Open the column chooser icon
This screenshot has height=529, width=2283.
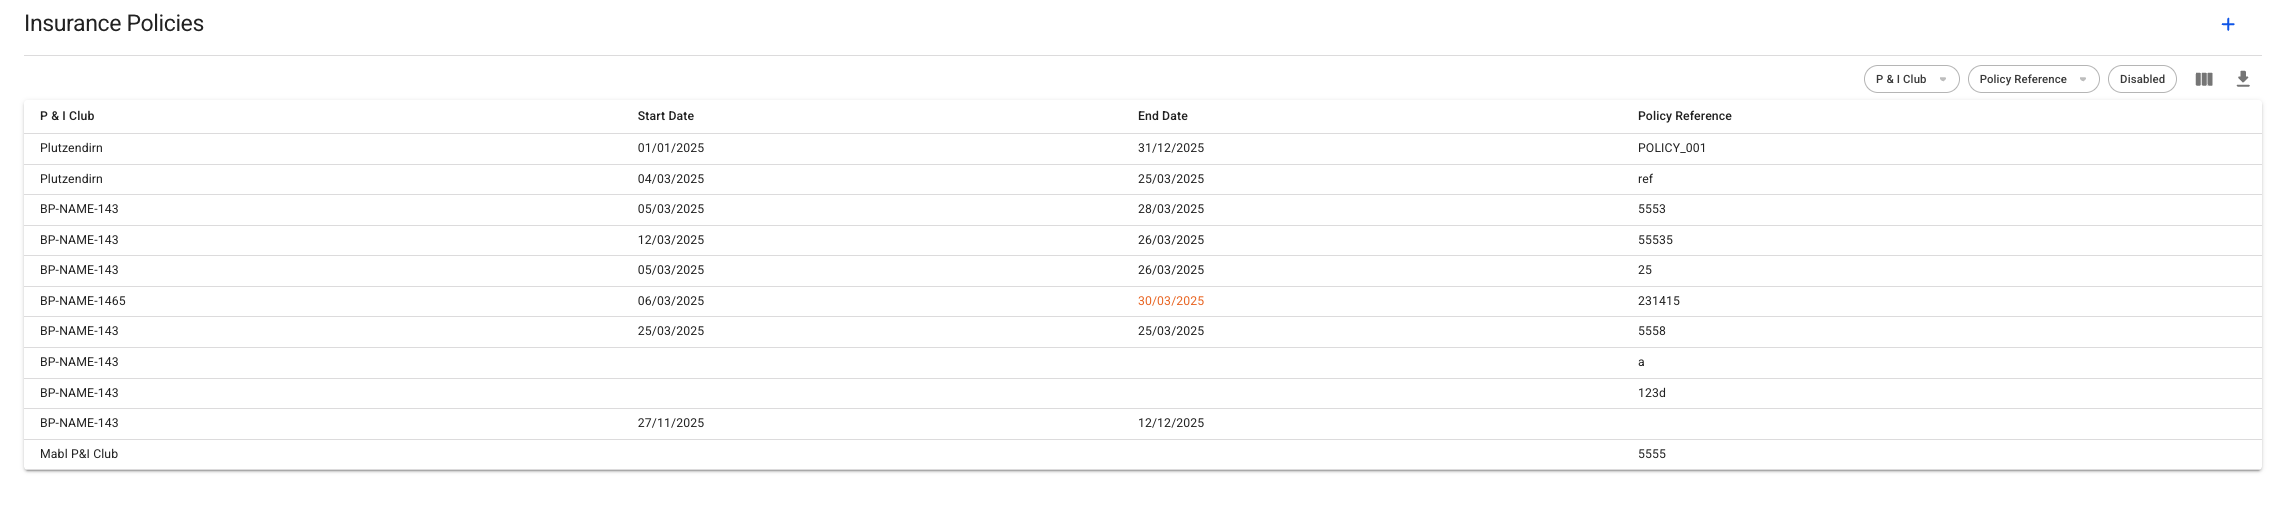[x=2204, y=79]
